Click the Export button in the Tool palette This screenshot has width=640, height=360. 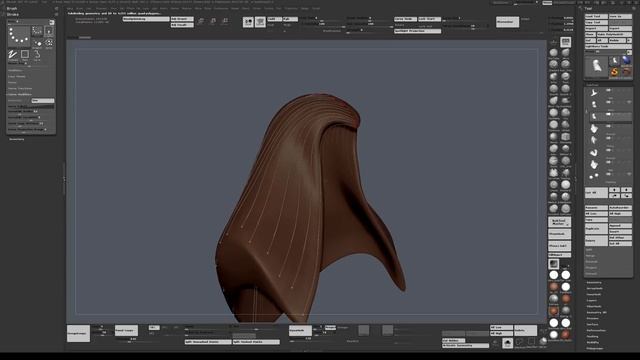coord(620,29)
